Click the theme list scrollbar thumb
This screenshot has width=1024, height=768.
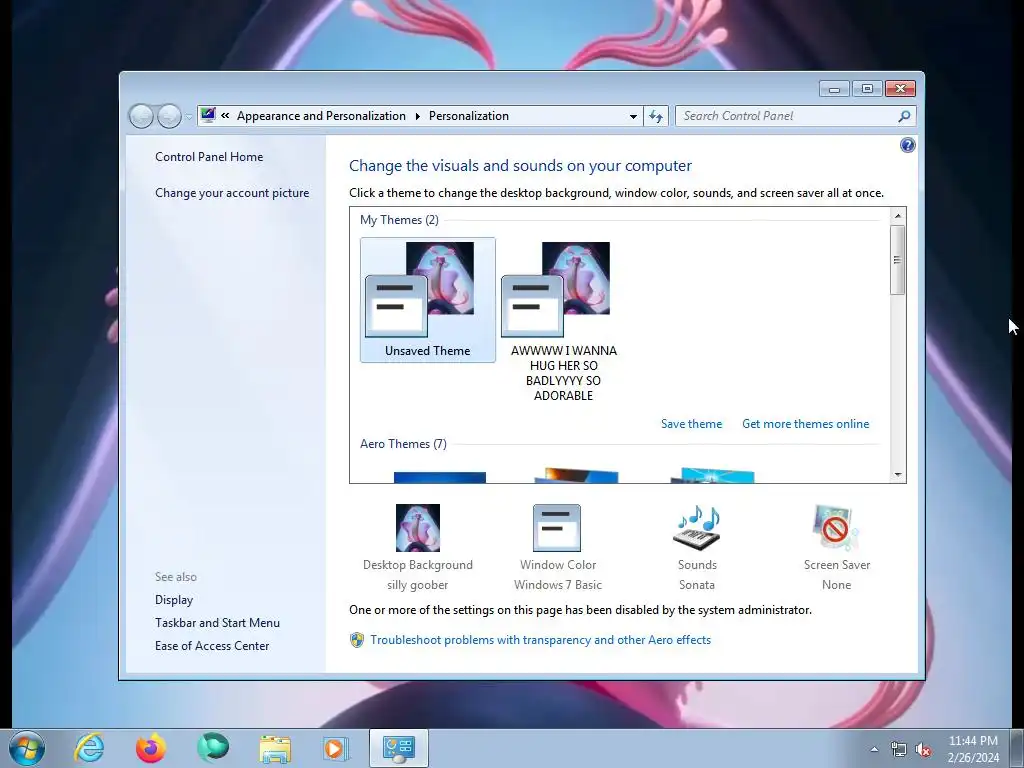click(x=898, y=259)
